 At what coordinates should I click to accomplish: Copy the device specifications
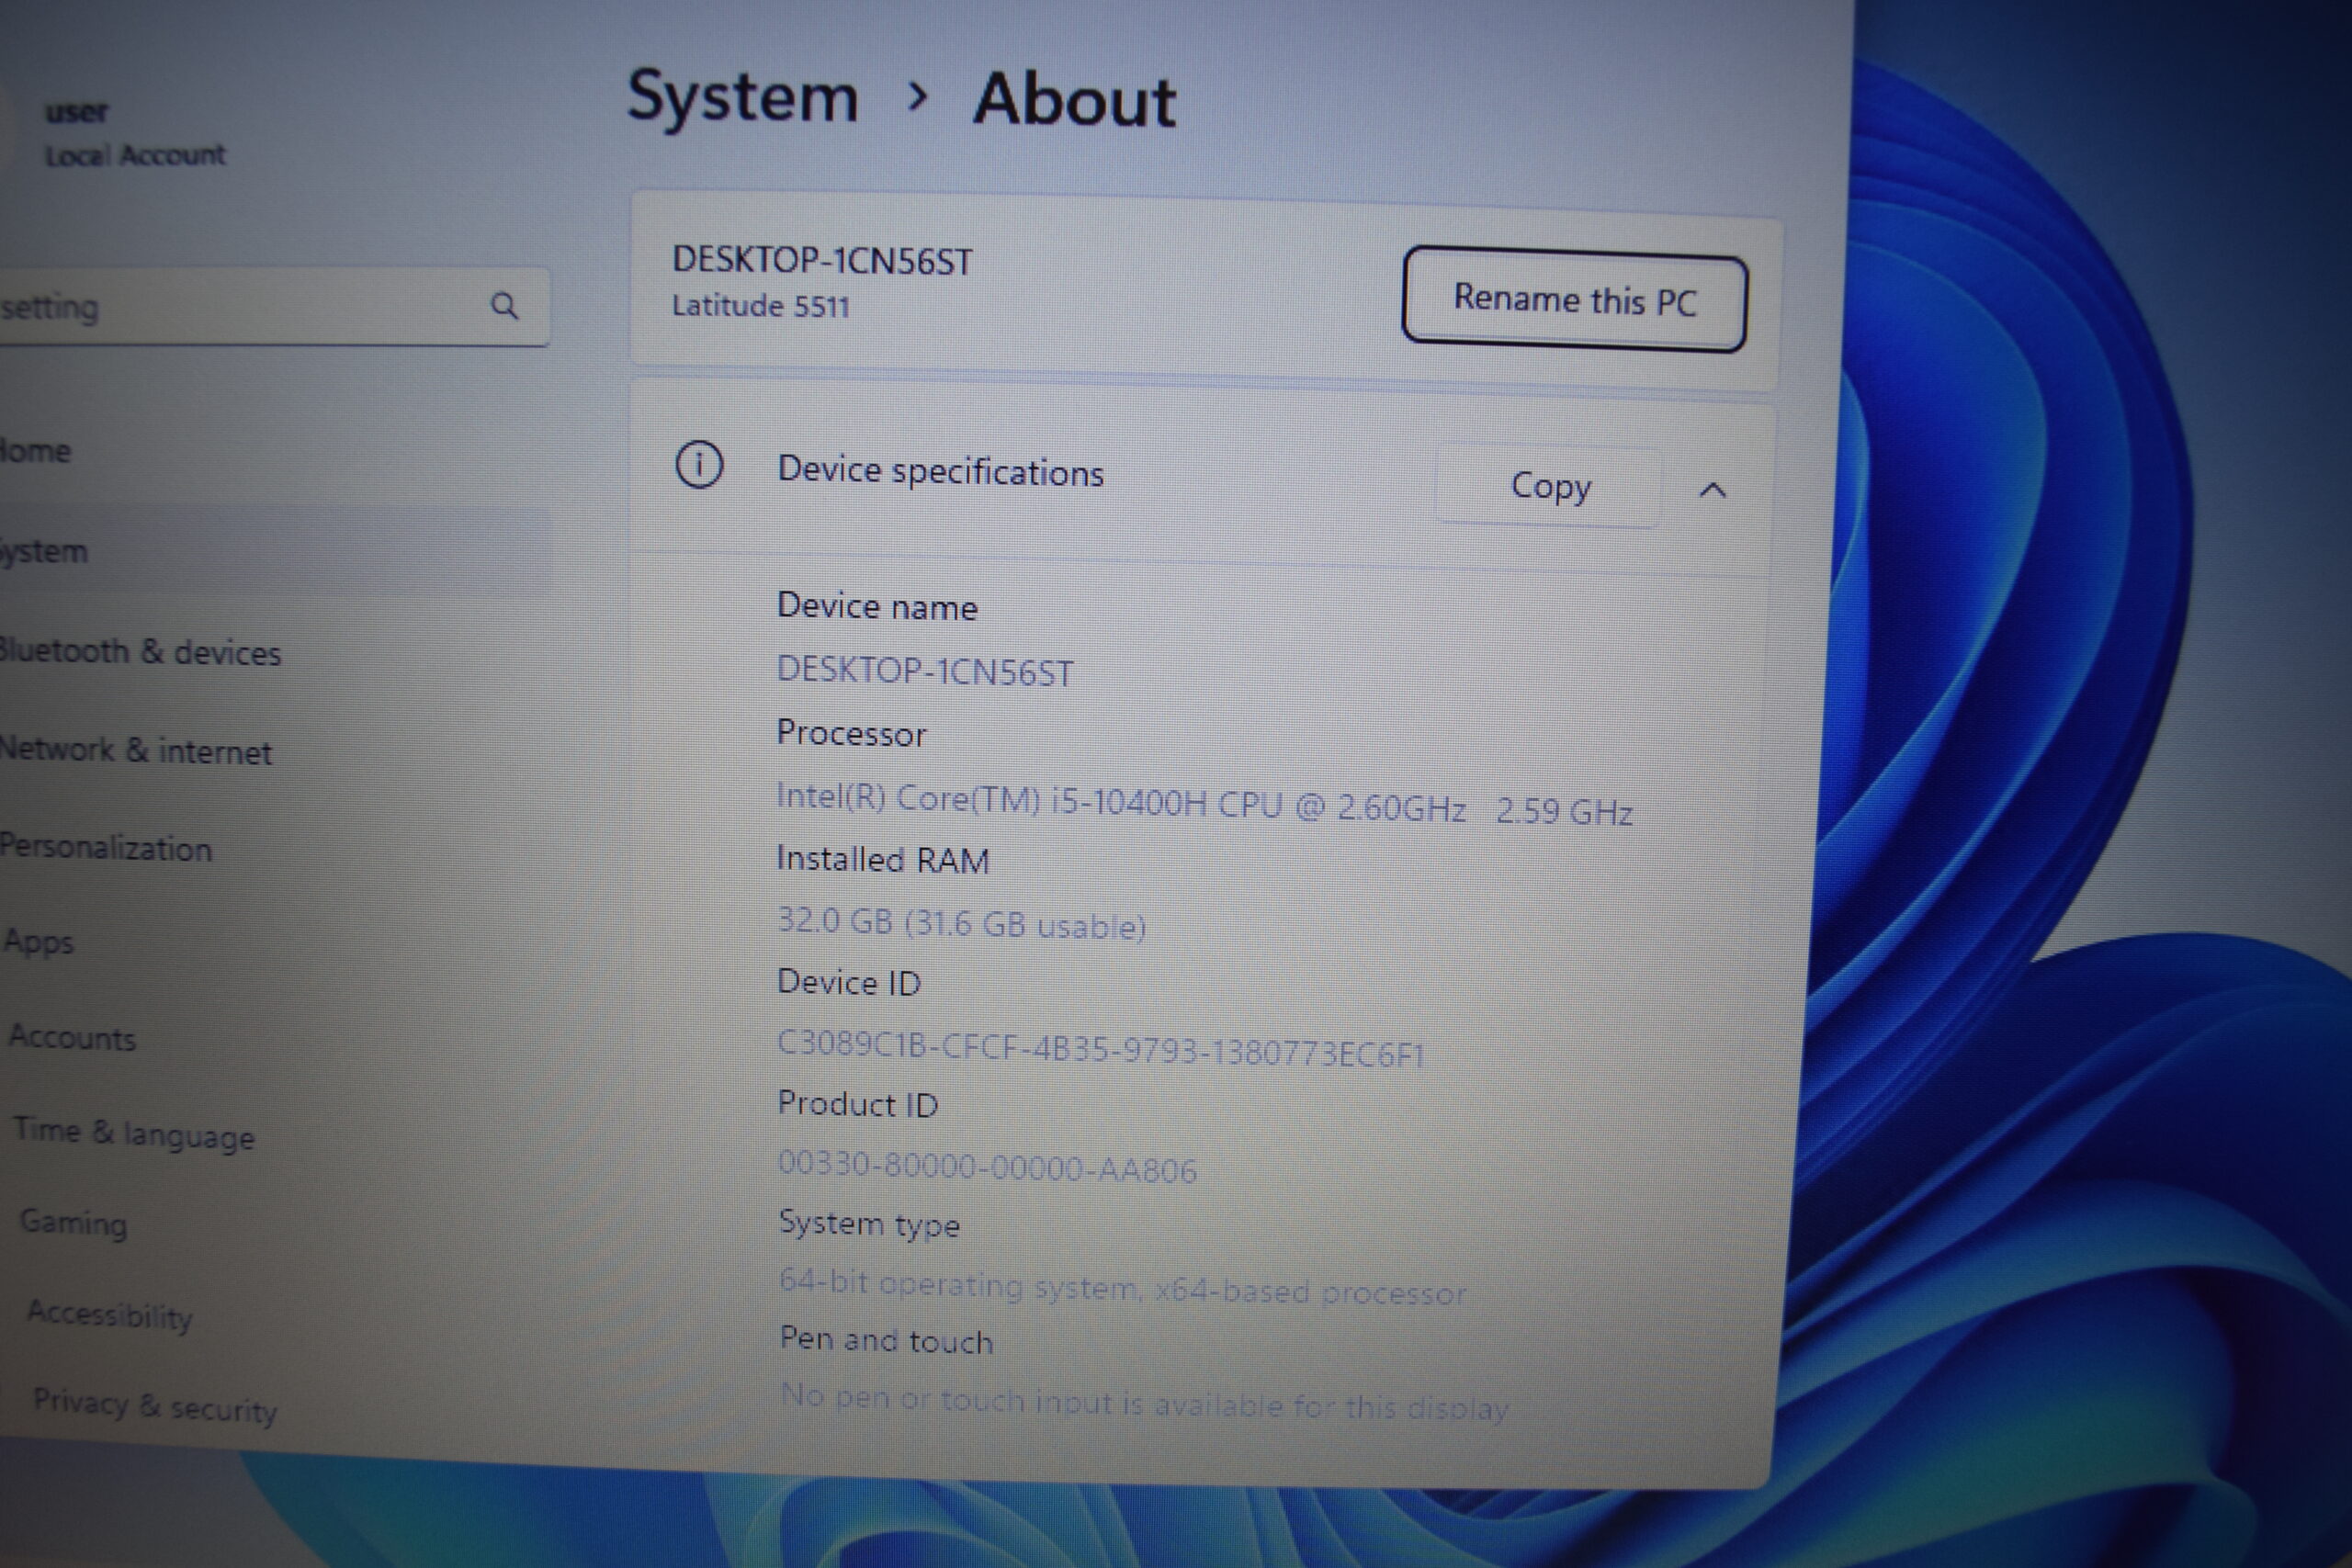(x=1549, y=486)
